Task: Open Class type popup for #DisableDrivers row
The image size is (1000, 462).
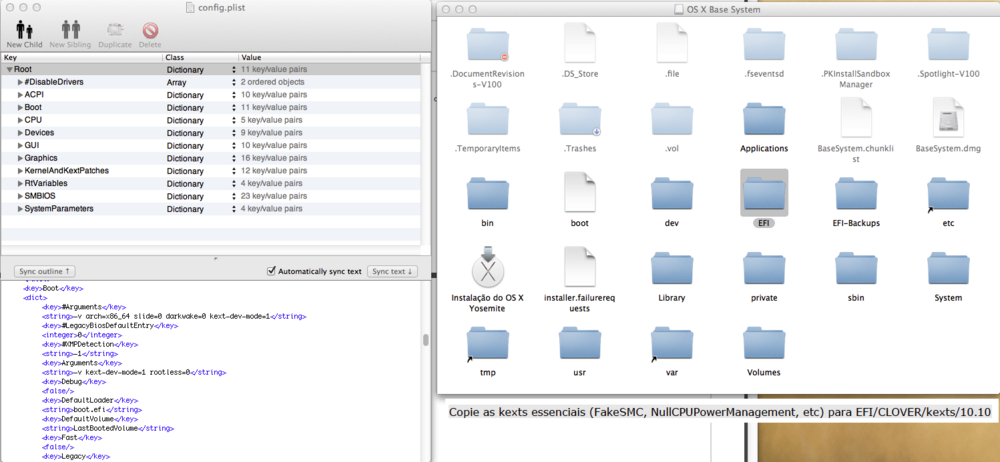Action: point(233,82)
